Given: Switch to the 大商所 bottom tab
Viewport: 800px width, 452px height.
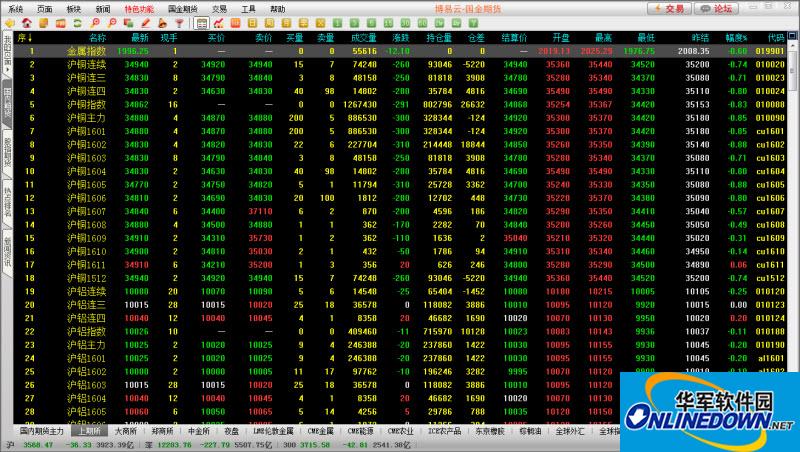Looking at the screenshot, I should (126, 431).
